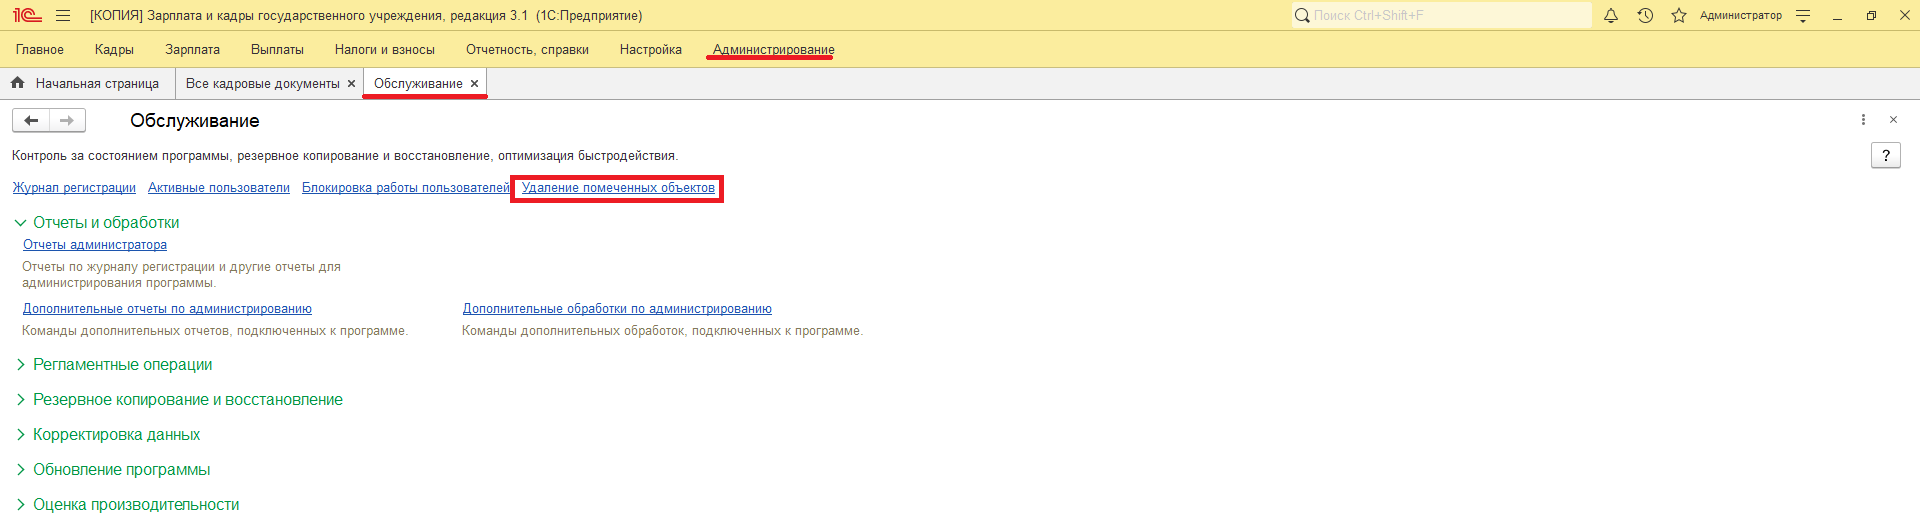
Task: Click the home icon on Начальная страница
Action: (x=17, y=83)
